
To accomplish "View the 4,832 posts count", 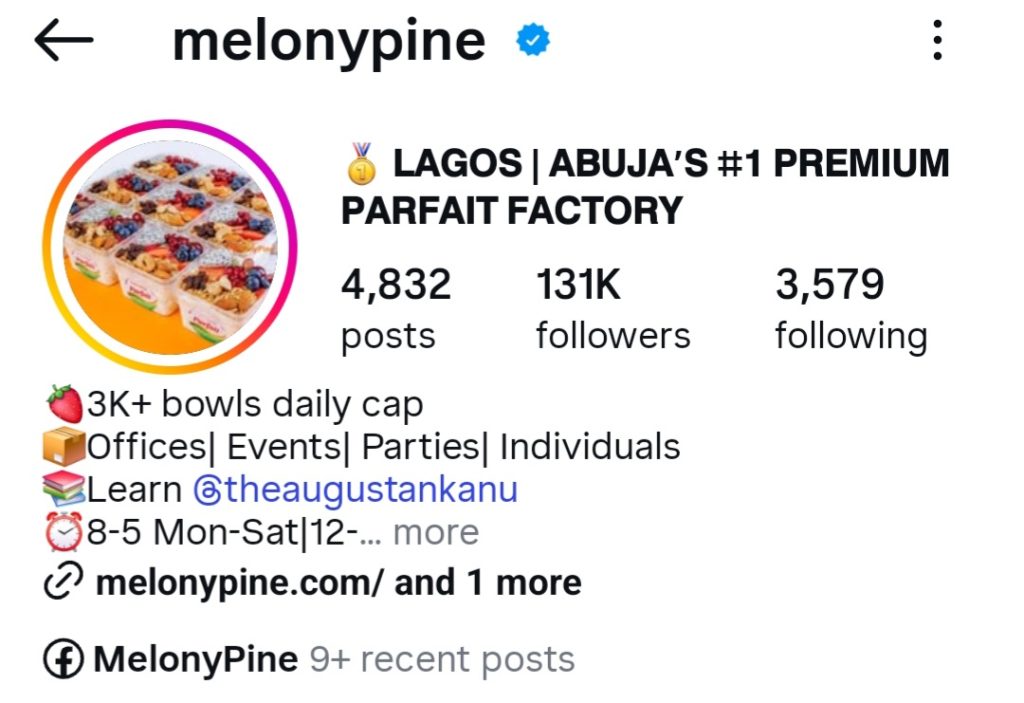I will click(x=396, y=308).
